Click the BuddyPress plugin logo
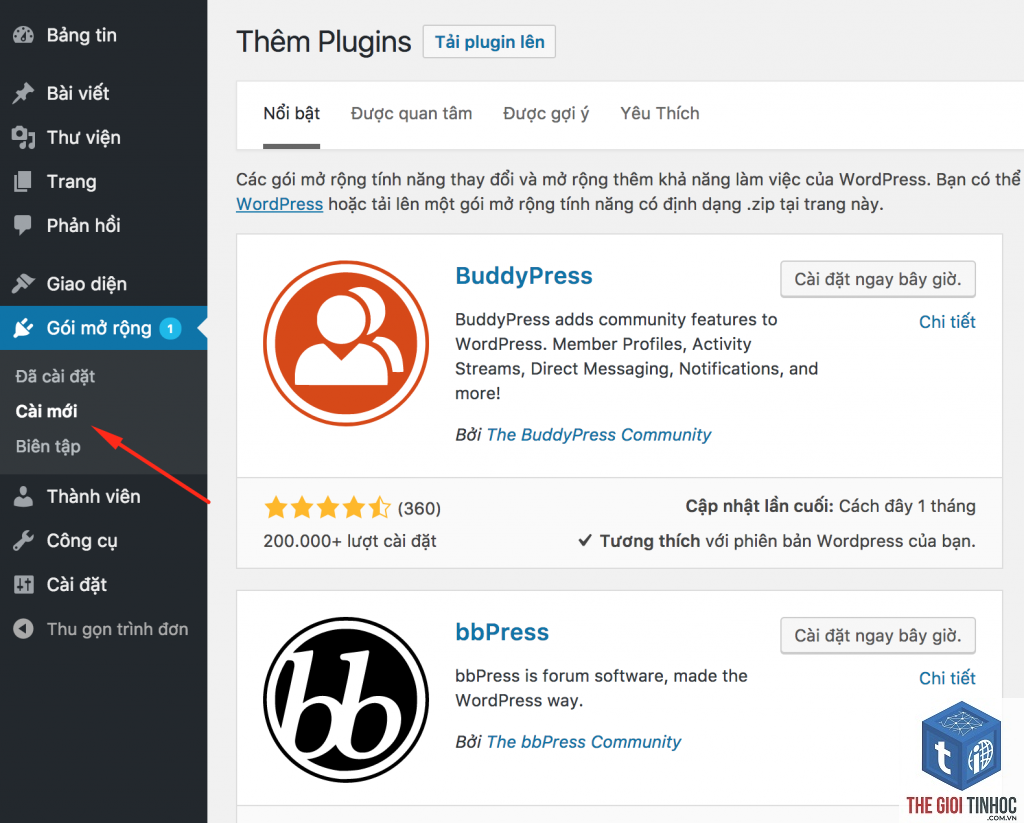 pyautogui.click(x=346, y=344)
